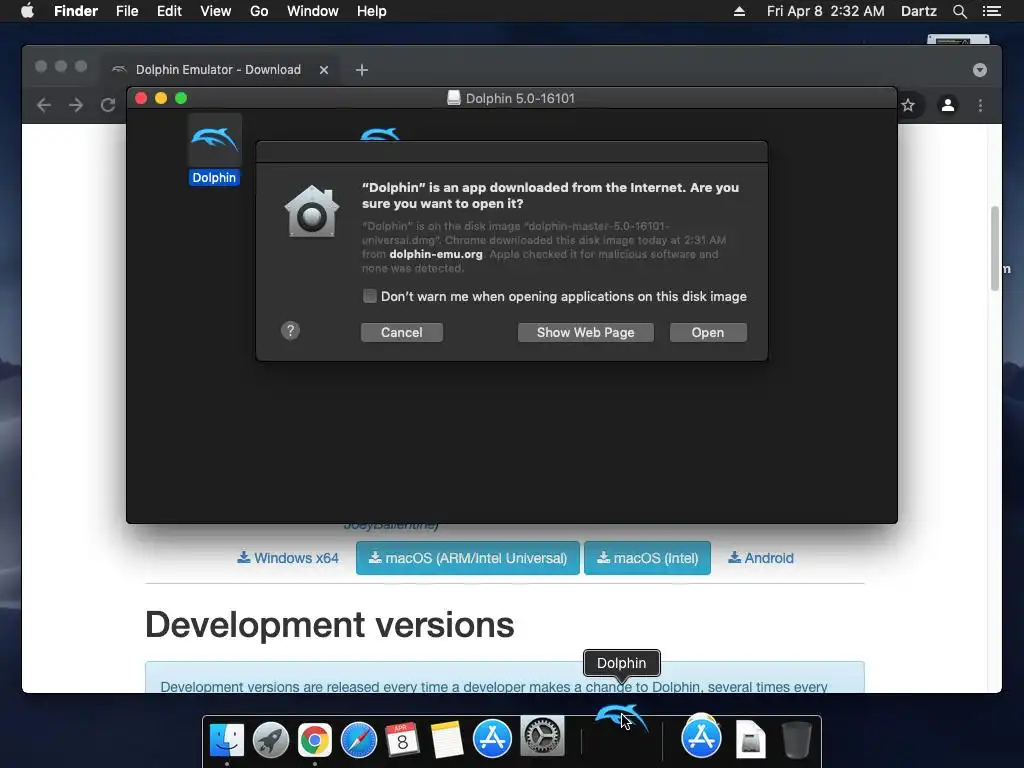Click the bouncing Dolphin icon in Dock

(x=621, y=718)
